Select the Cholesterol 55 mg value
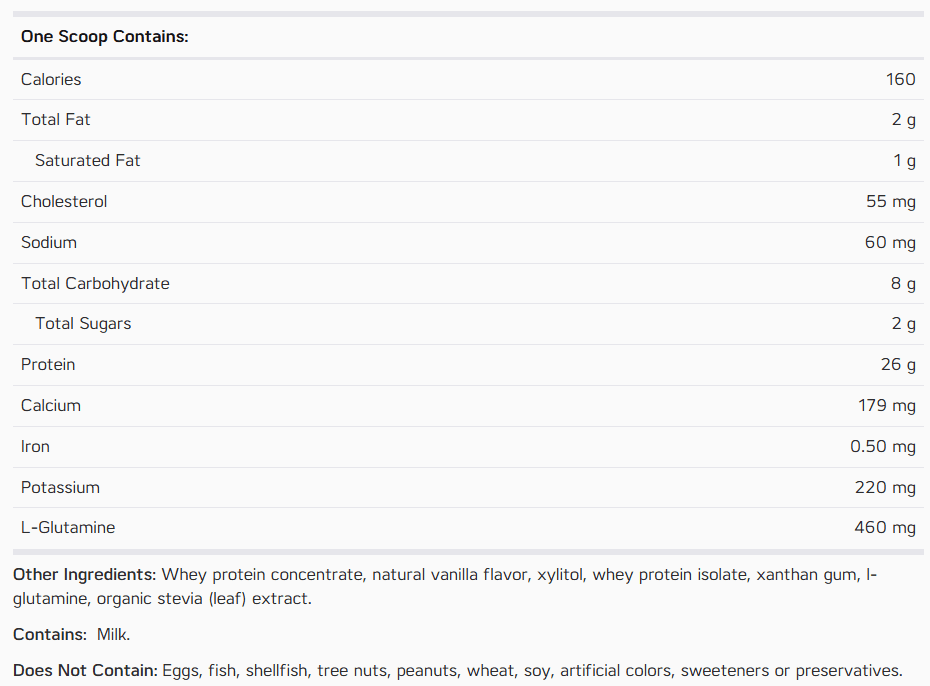This screenshot has width=930, height=686. (x=890, y=202)
